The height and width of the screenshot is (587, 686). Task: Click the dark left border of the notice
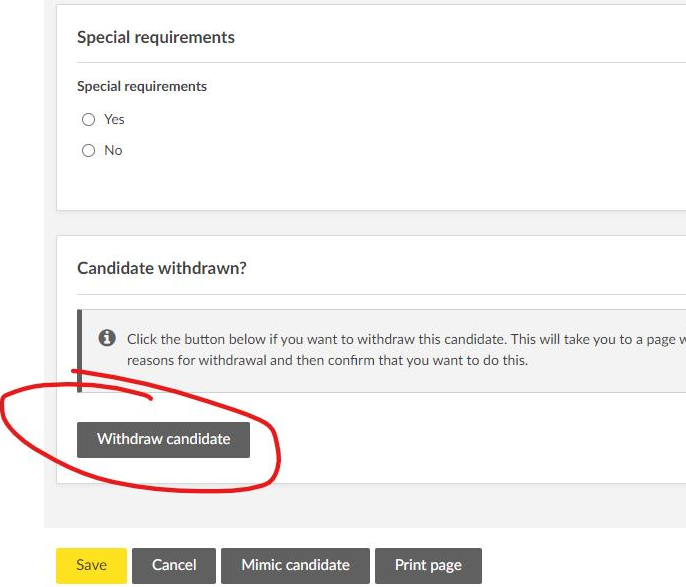[79, 350]
